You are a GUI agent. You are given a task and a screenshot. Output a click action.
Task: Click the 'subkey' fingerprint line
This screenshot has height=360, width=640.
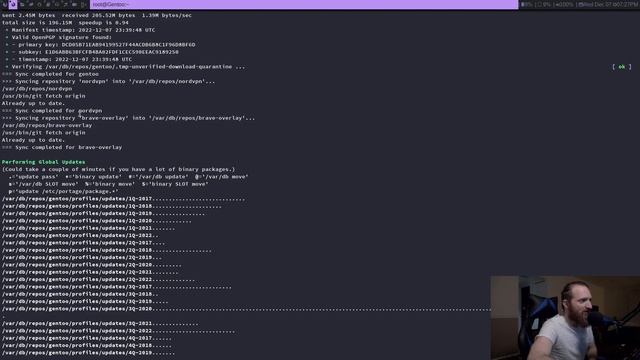[92, 52]
